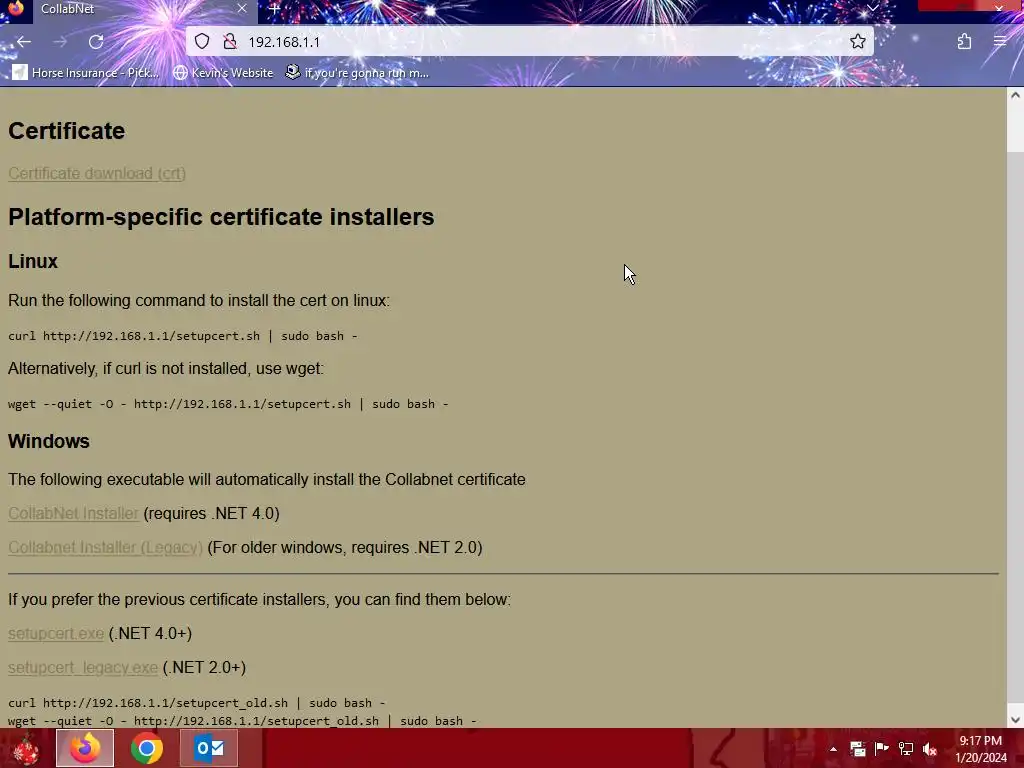Image resolution: width=1024 pixels, height=768 pixels.
Task: Select the CollabNet browser tab
Action: [x=129, y=9]
